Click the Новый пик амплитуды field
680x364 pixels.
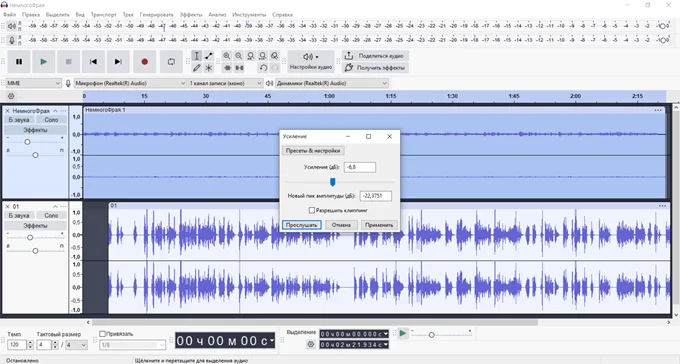coord(376,196)
